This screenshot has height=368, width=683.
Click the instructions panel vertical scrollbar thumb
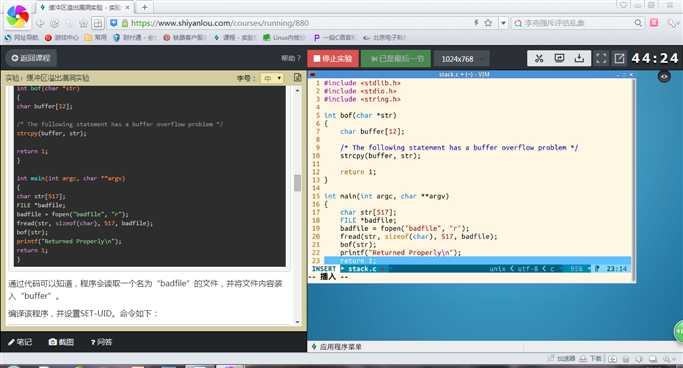coord(298,183)
